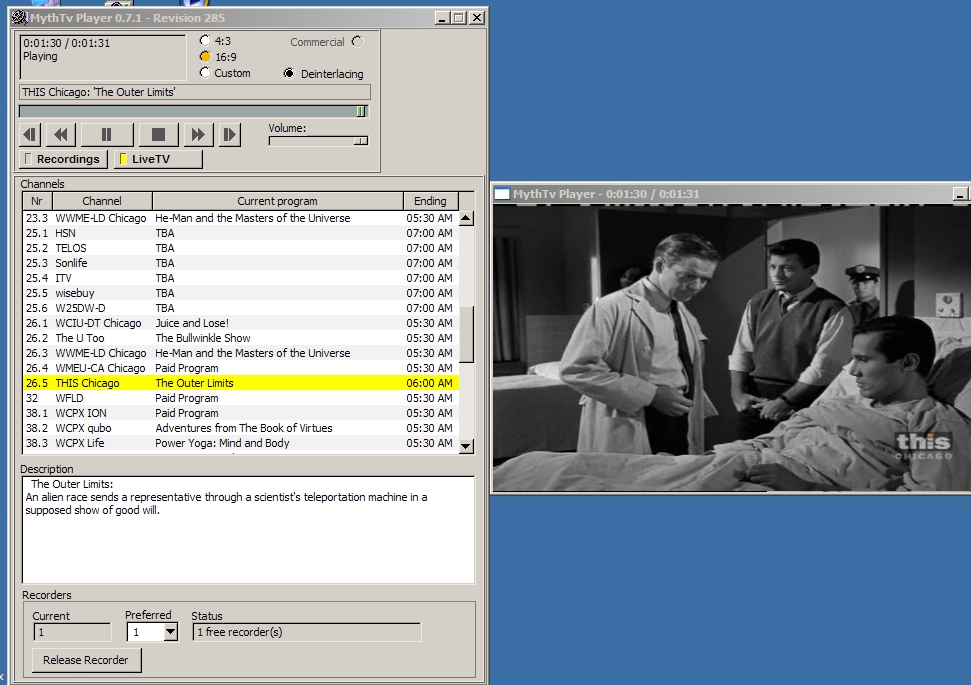Select channel 26.4 WMEU-CA Chicago
Screen dimensions: 971x685
[x=241, y=368]
